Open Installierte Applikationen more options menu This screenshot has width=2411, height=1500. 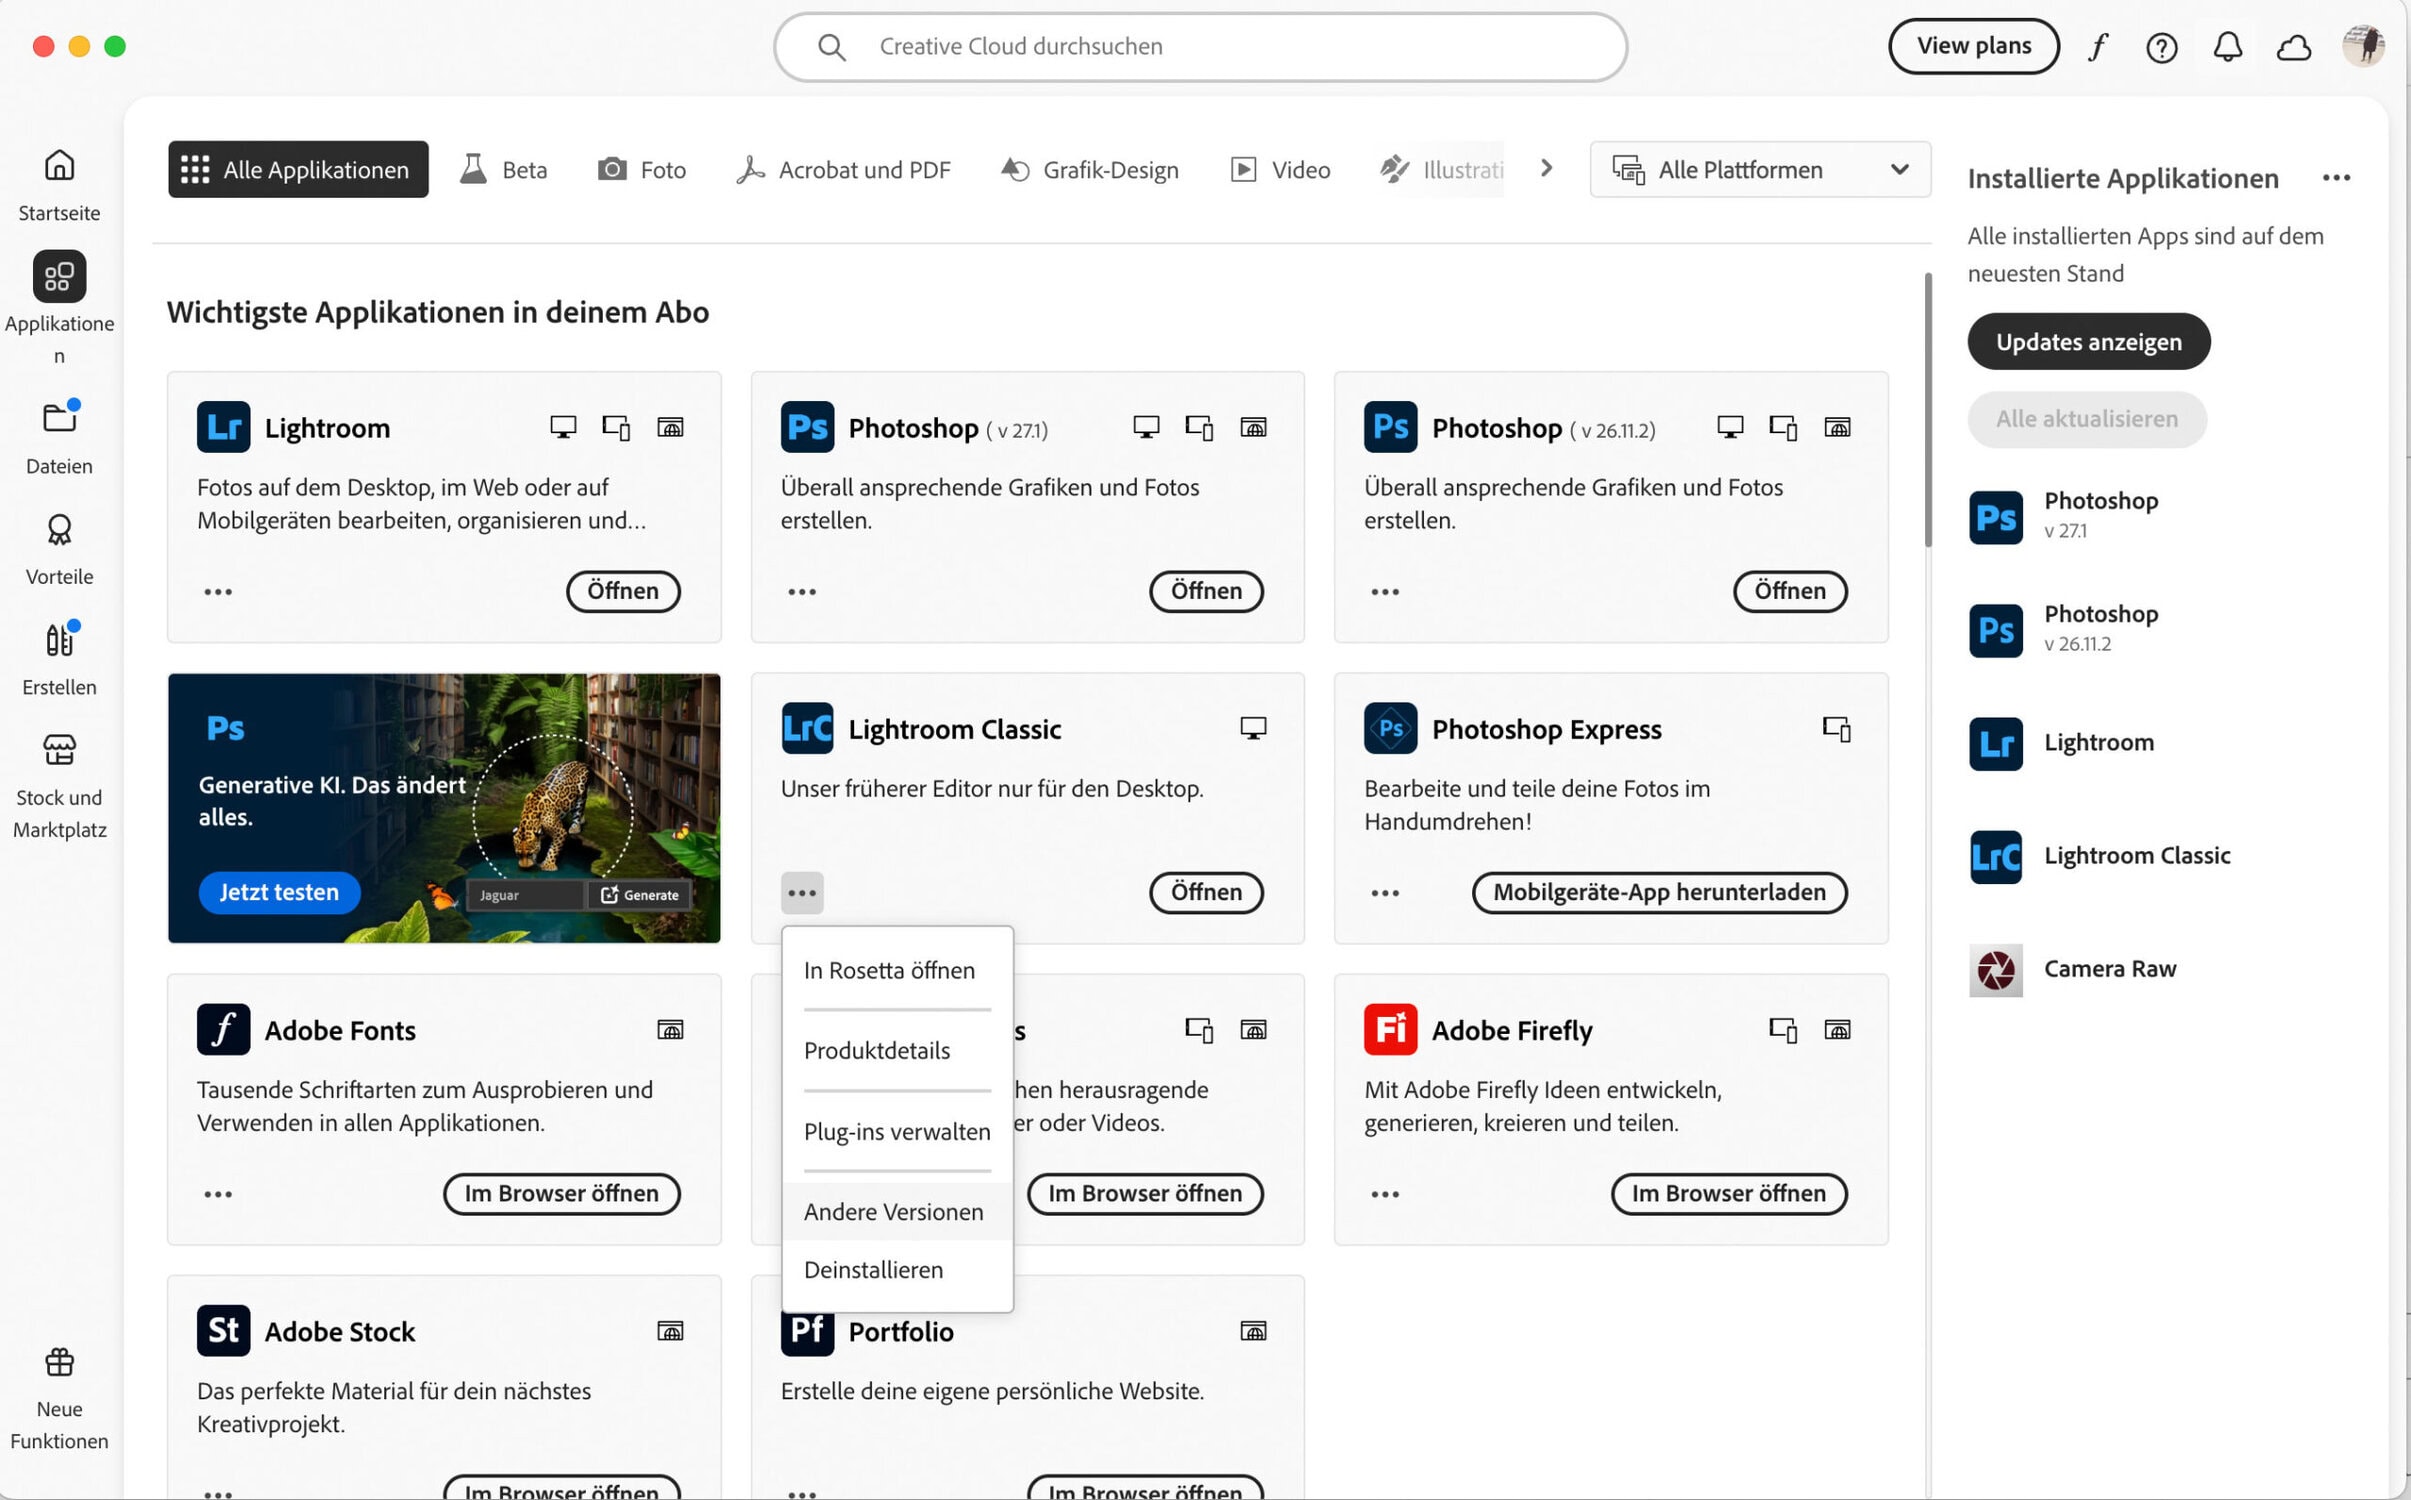pos(2336,178)
